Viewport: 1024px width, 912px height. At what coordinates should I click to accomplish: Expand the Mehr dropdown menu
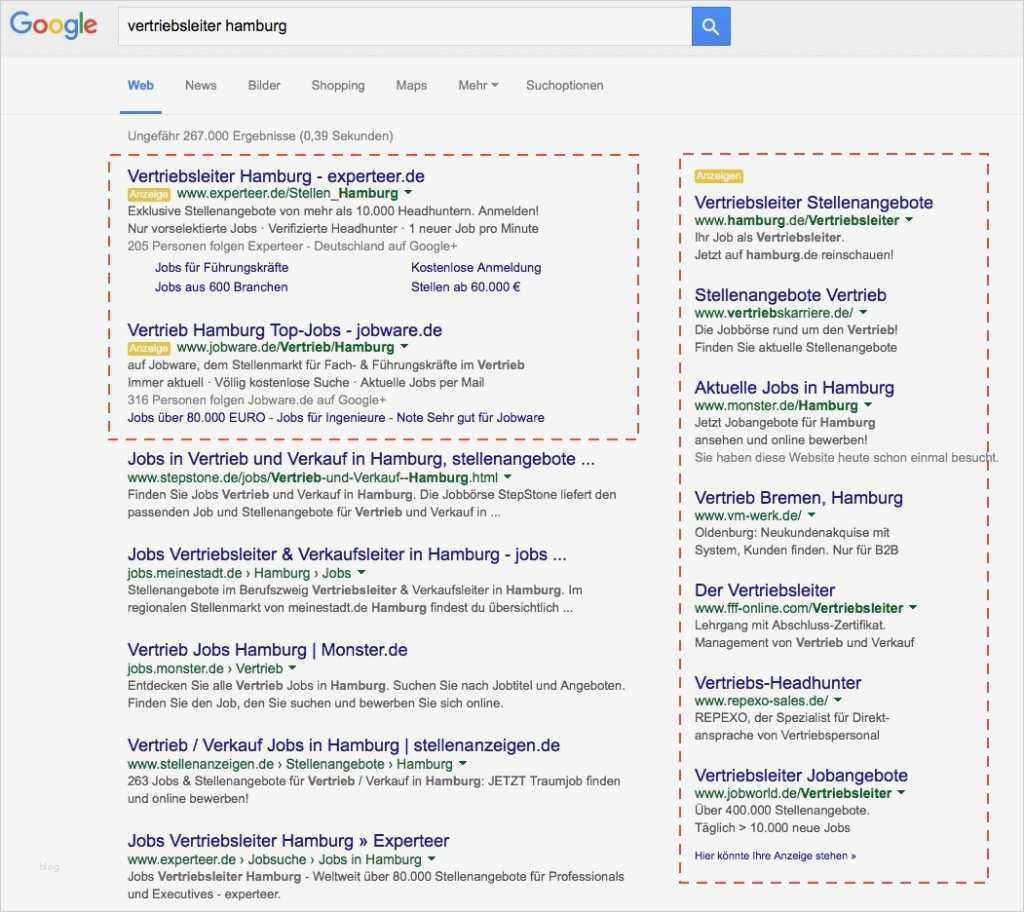point(478,85)
